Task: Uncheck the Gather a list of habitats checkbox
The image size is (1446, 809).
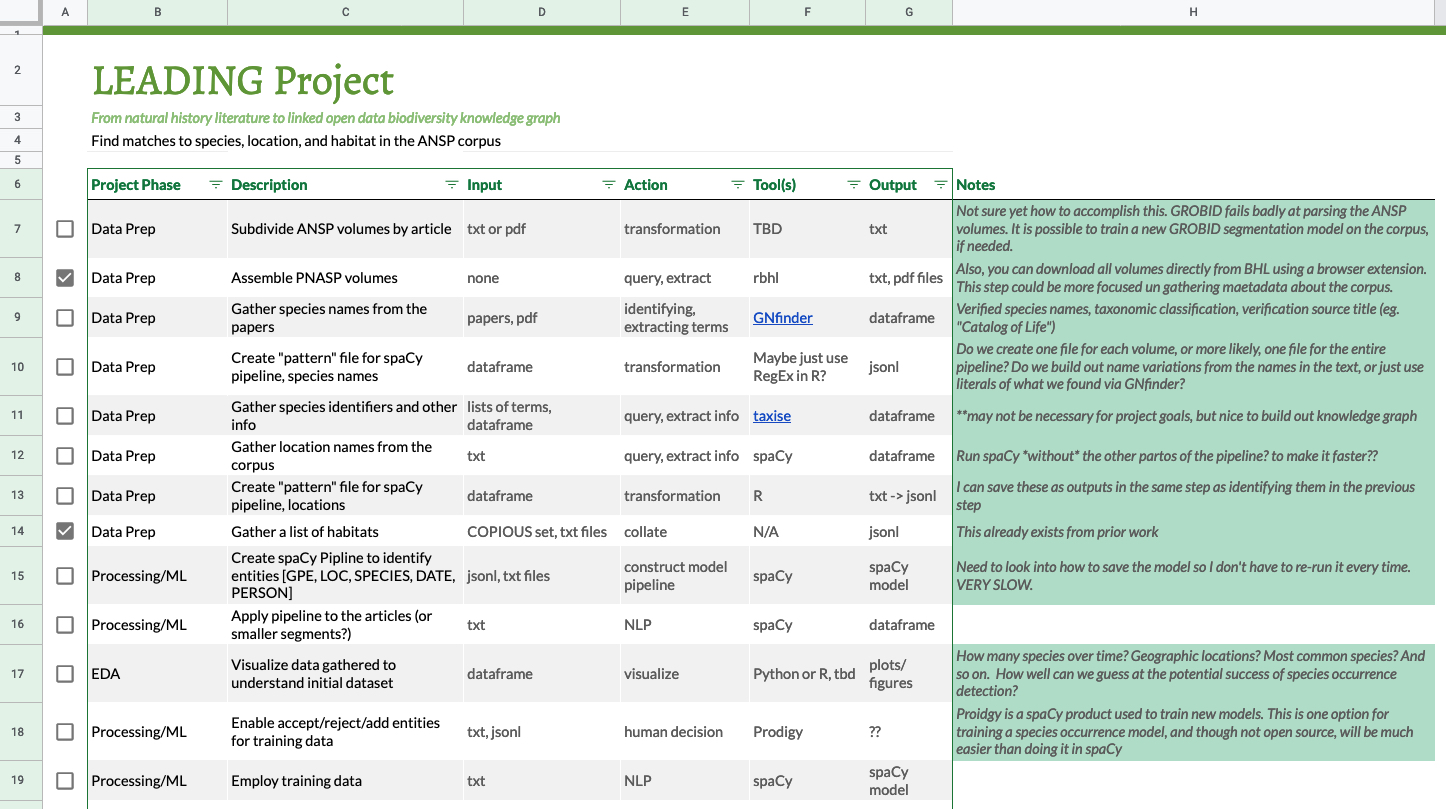Action: click(x=65, y=532)
